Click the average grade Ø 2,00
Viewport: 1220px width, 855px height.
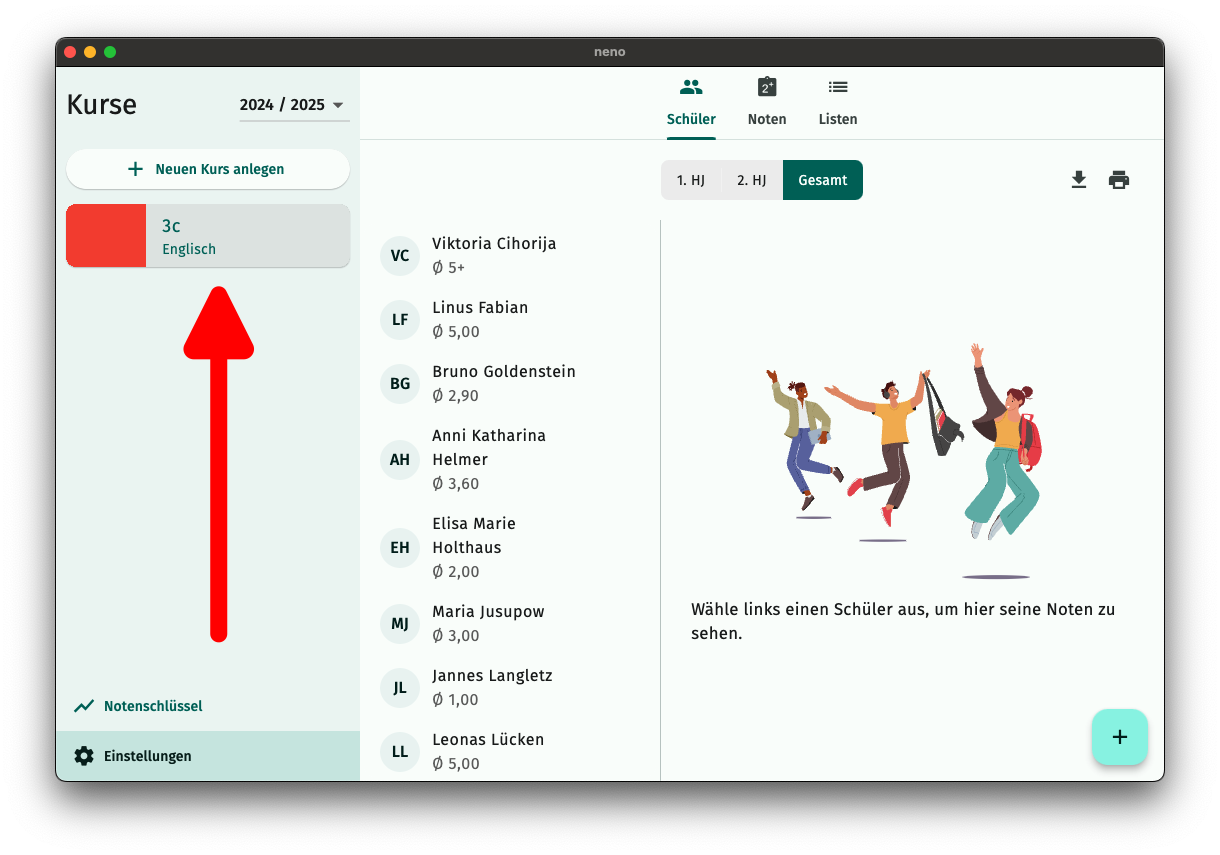pos(455,571)
